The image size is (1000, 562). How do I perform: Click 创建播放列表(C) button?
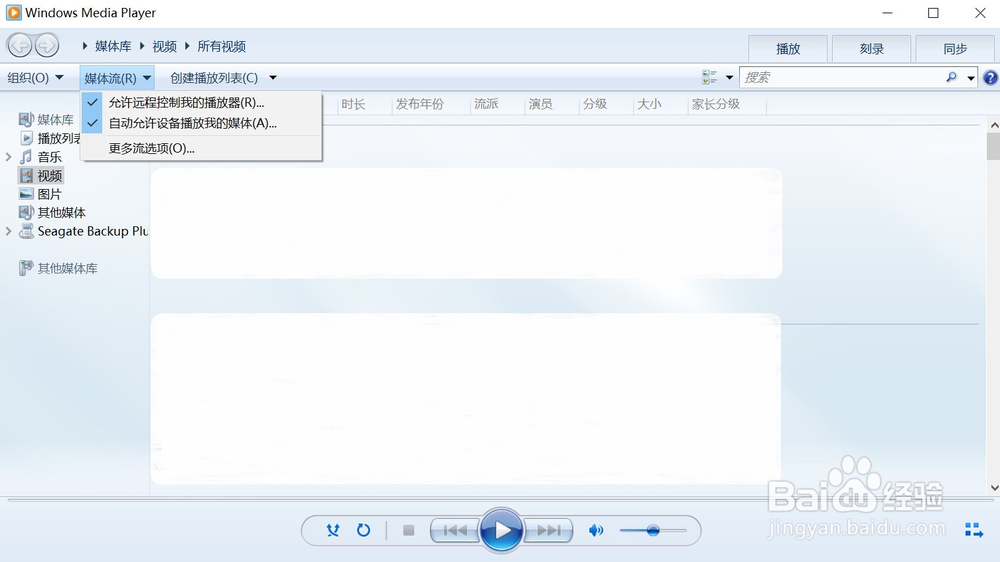(214, 78)
